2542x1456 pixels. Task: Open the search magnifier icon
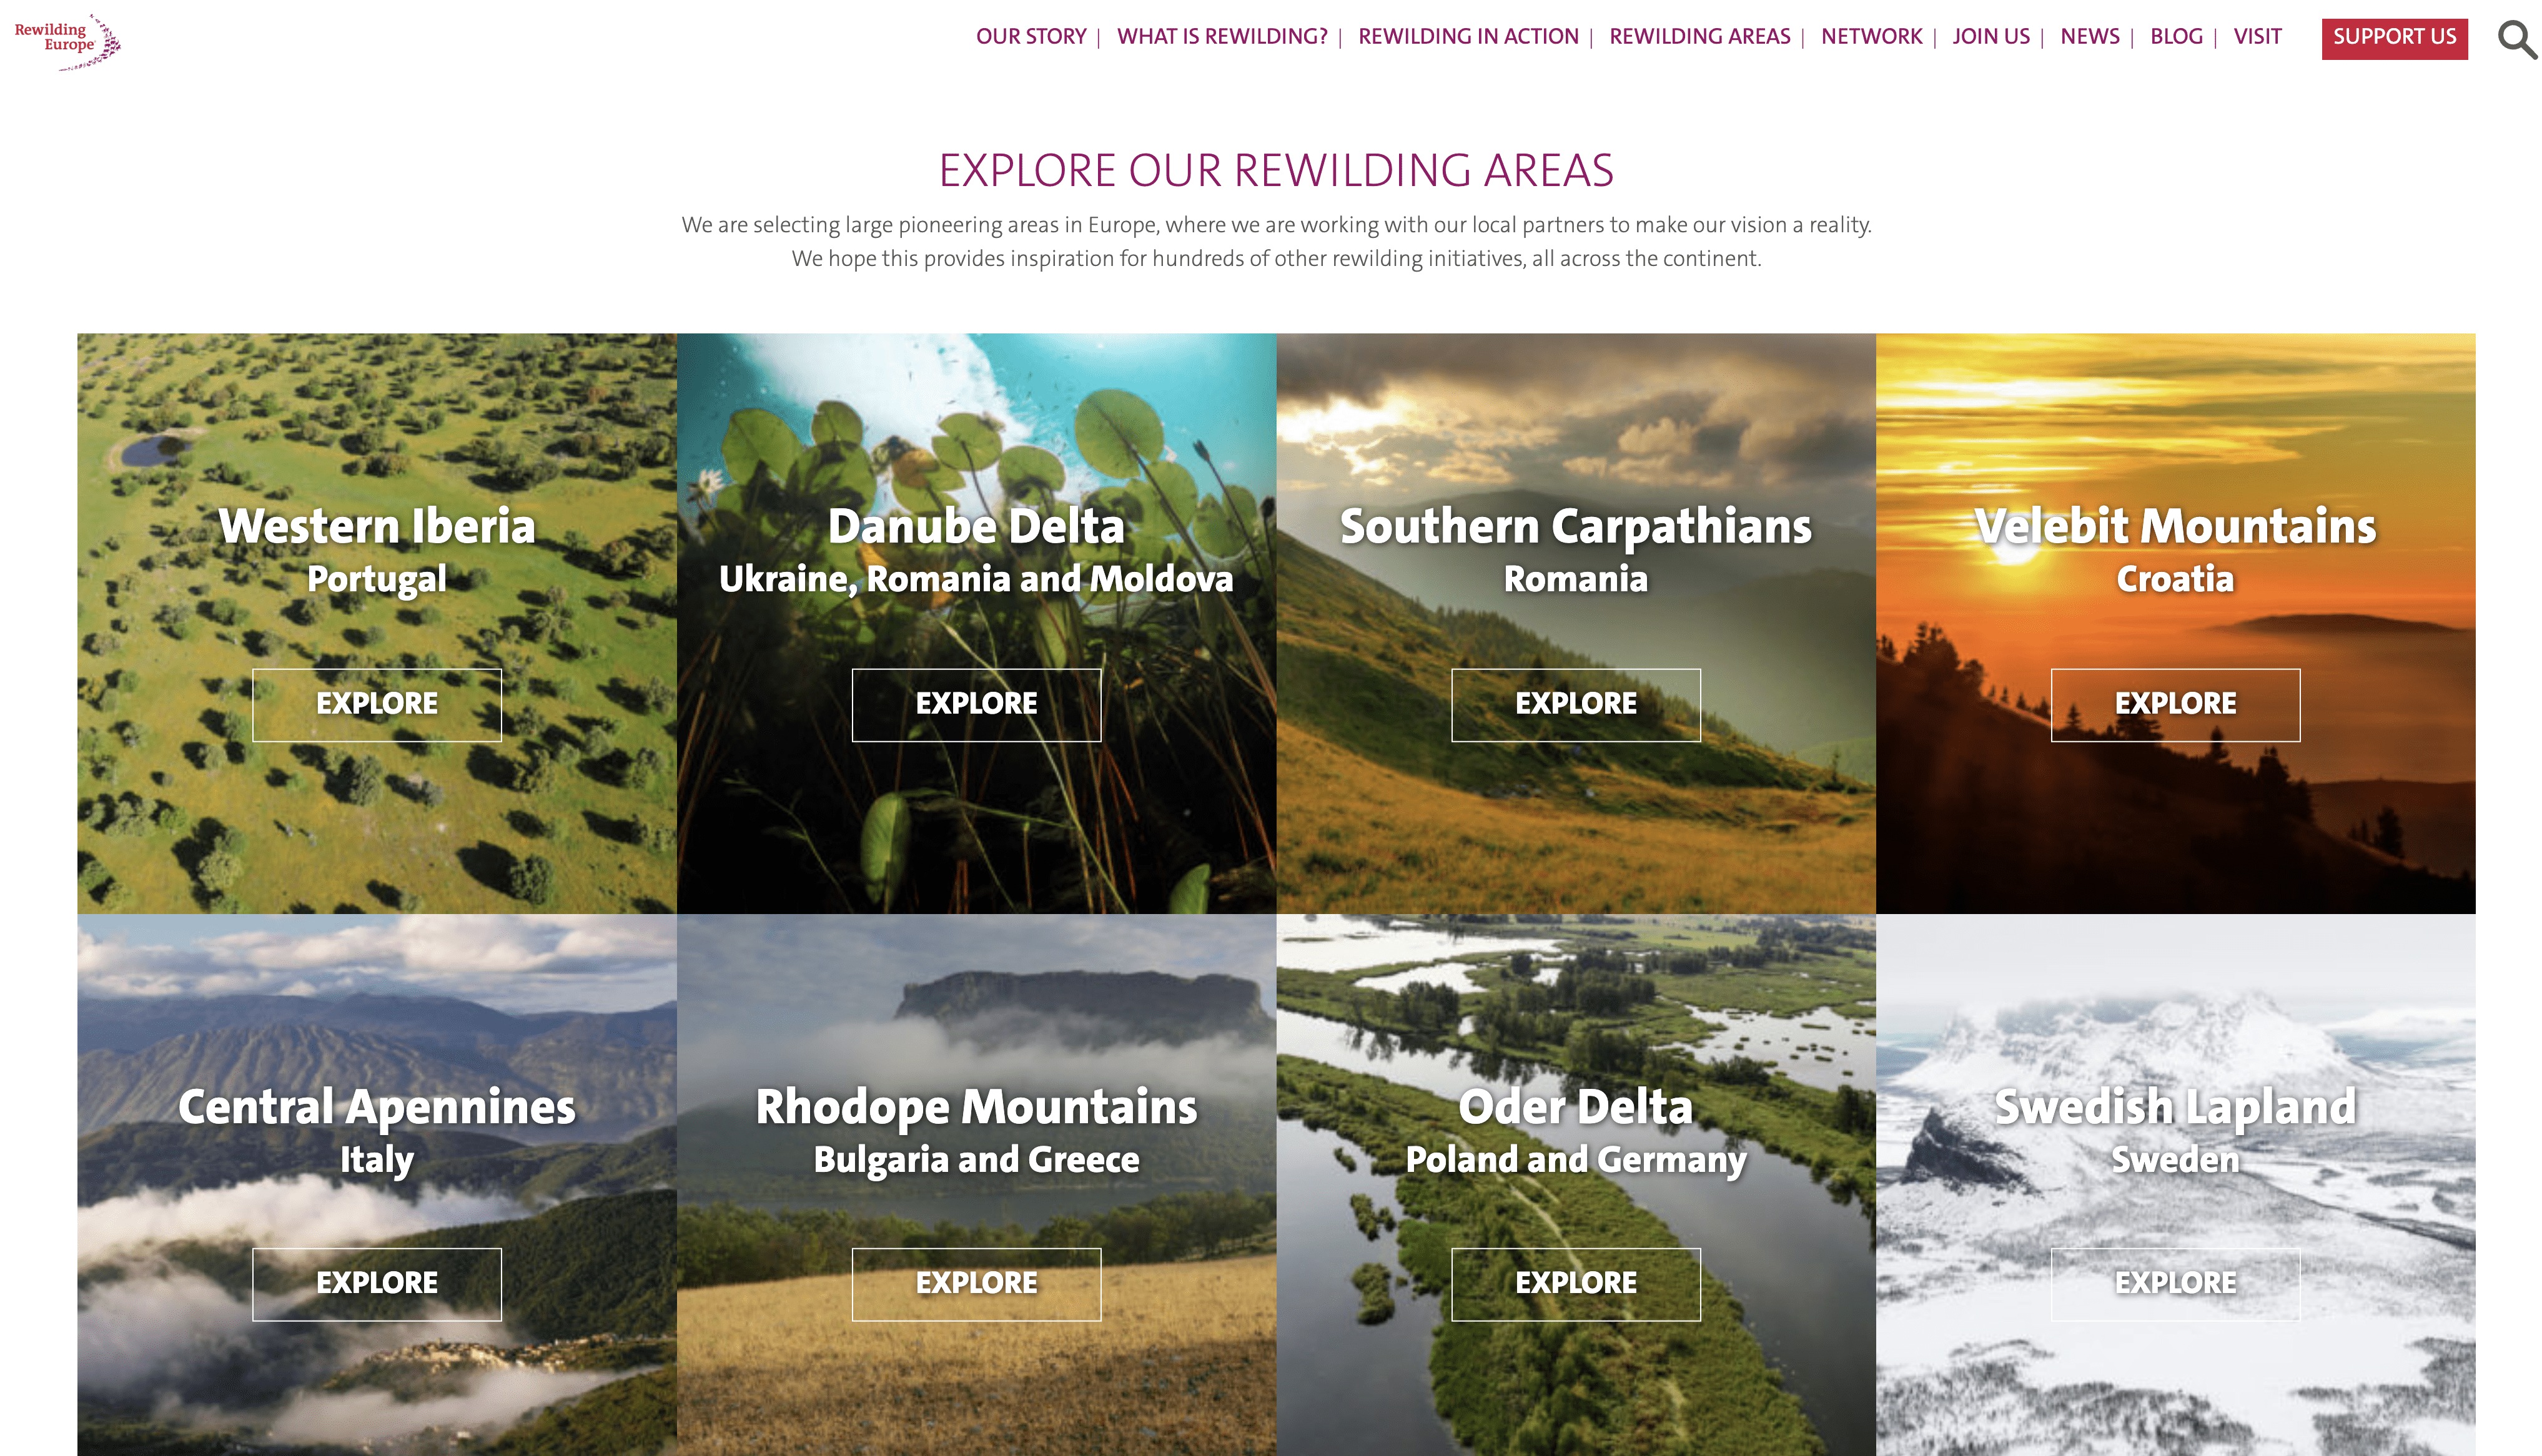tap(2517, 40)
